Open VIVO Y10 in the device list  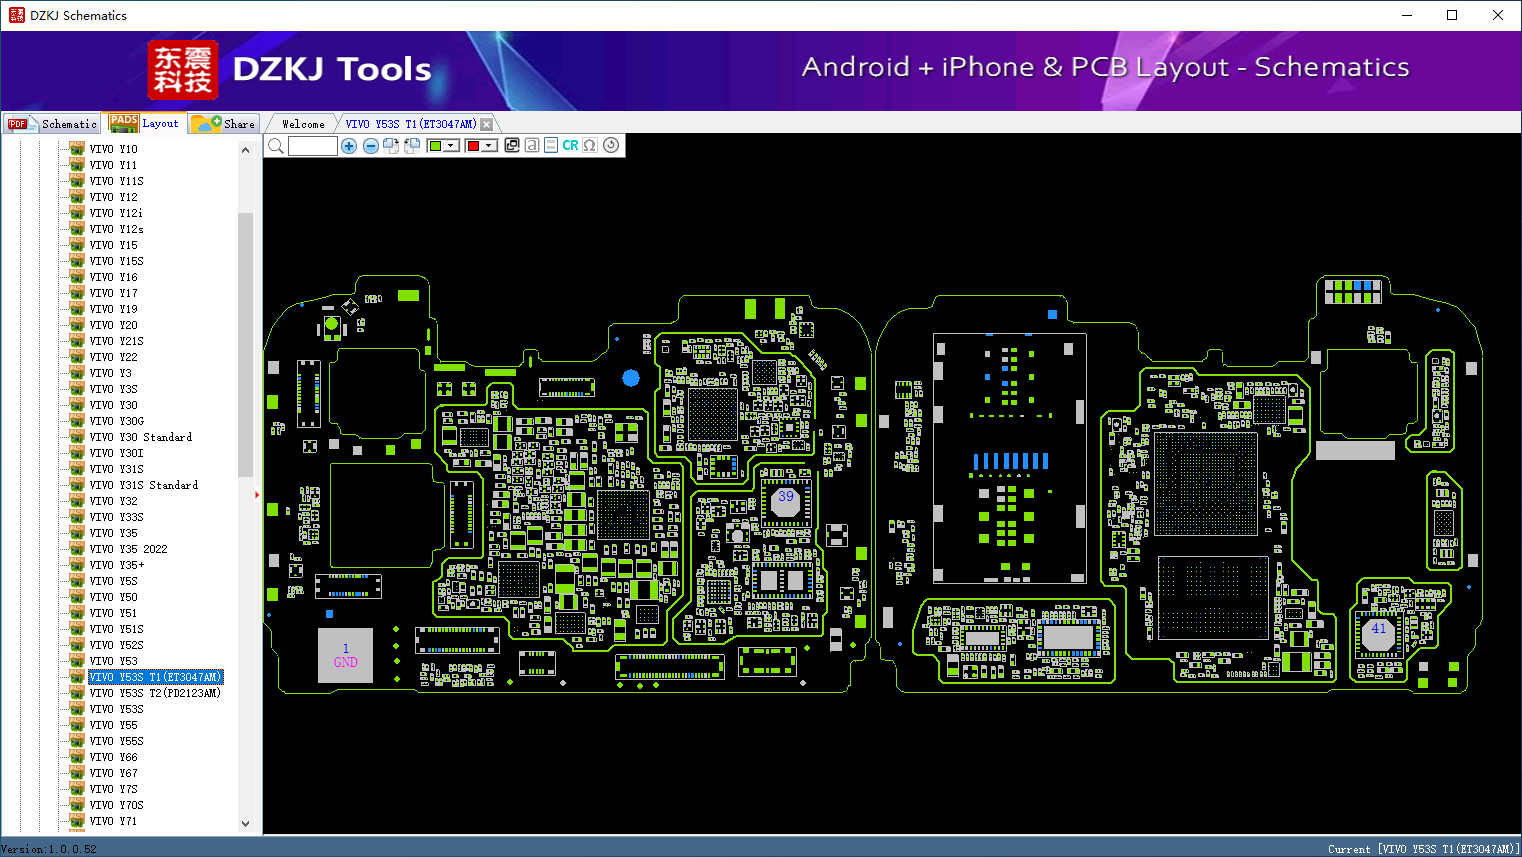(x=114, y=149)
